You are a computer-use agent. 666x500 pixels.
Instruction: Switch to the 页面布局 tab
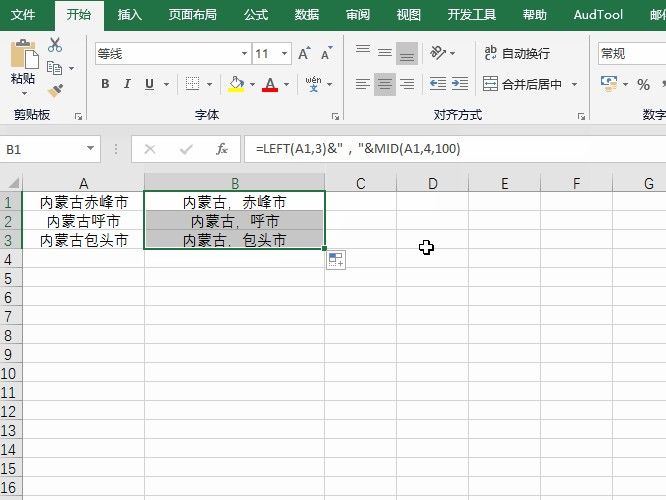193,15
